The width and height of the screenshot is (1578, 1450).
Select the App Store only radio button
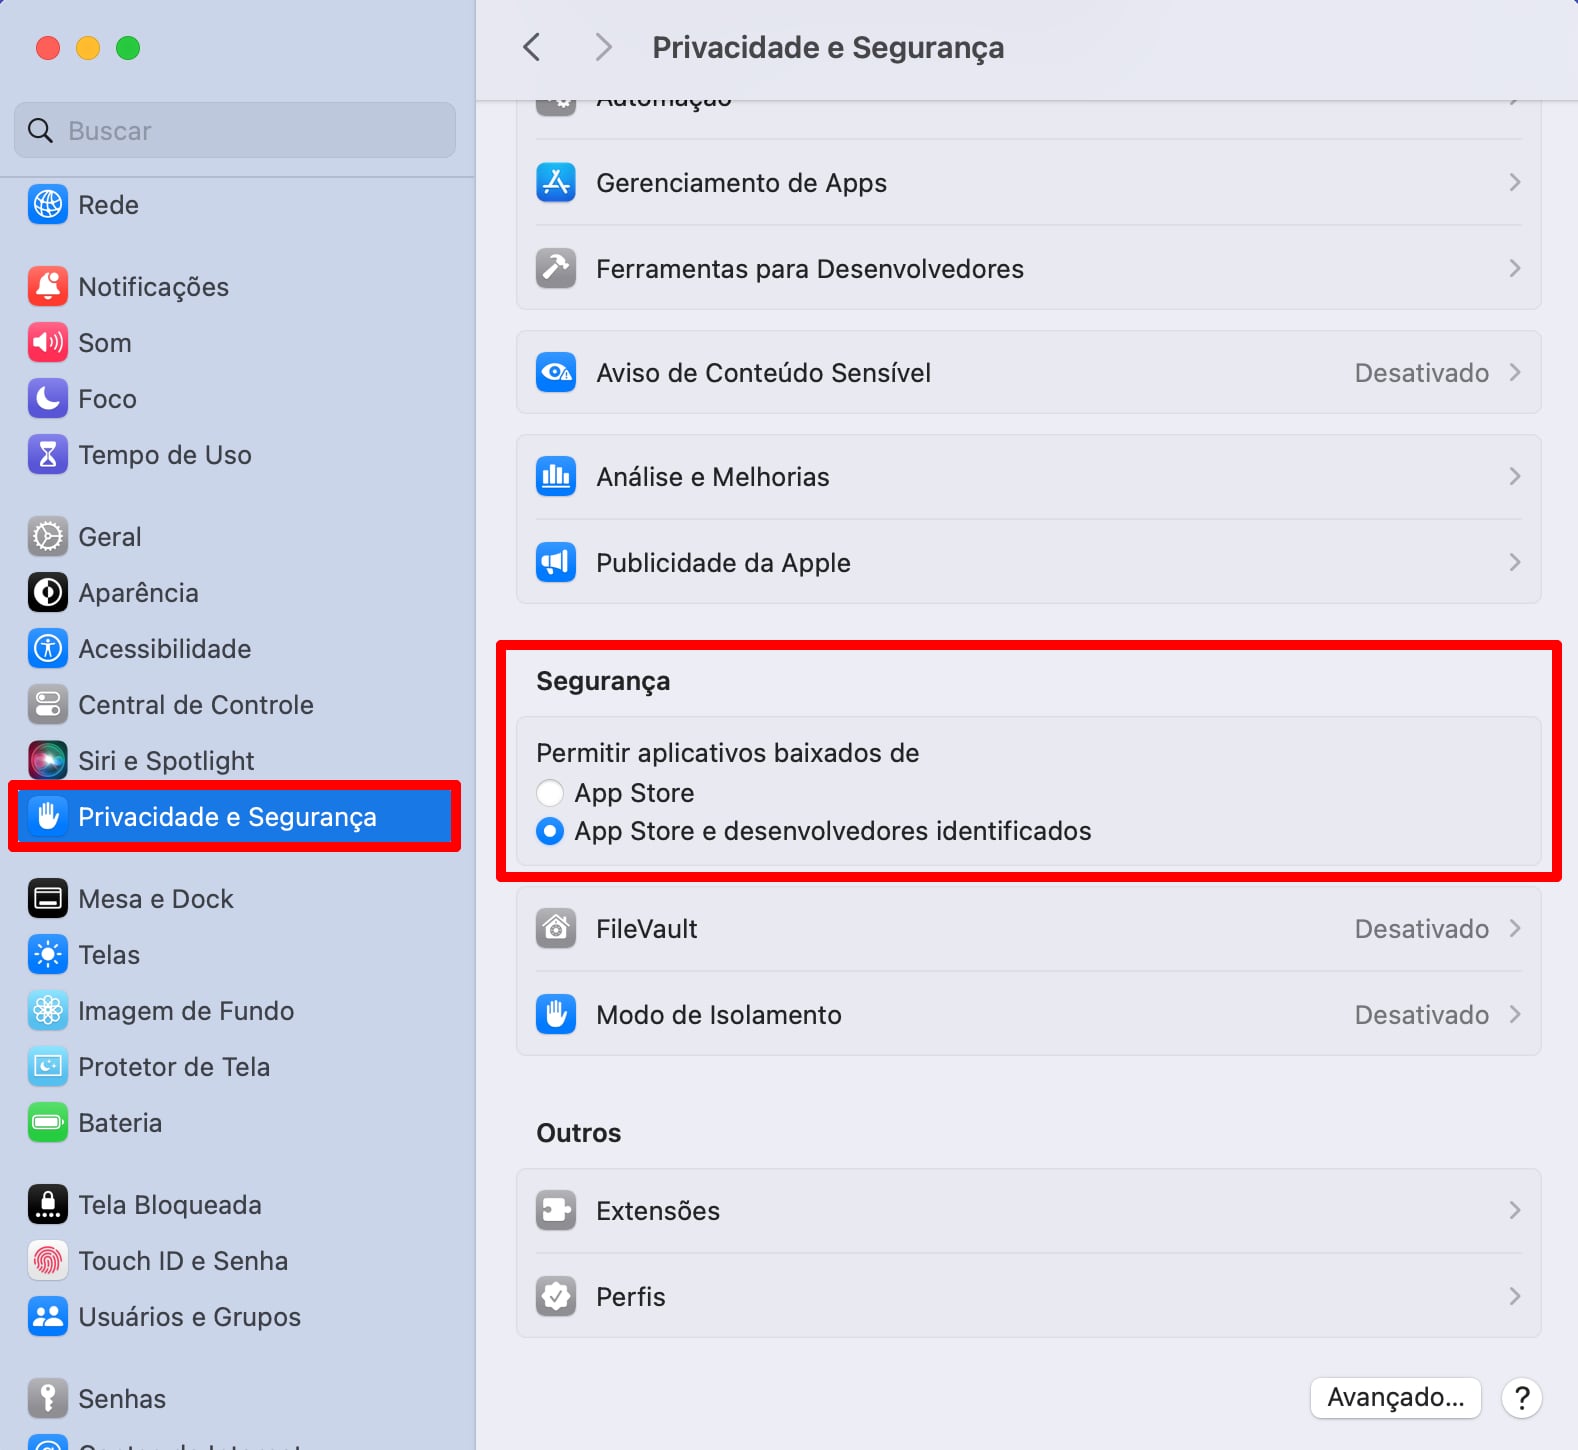click(x=550, y=793)
